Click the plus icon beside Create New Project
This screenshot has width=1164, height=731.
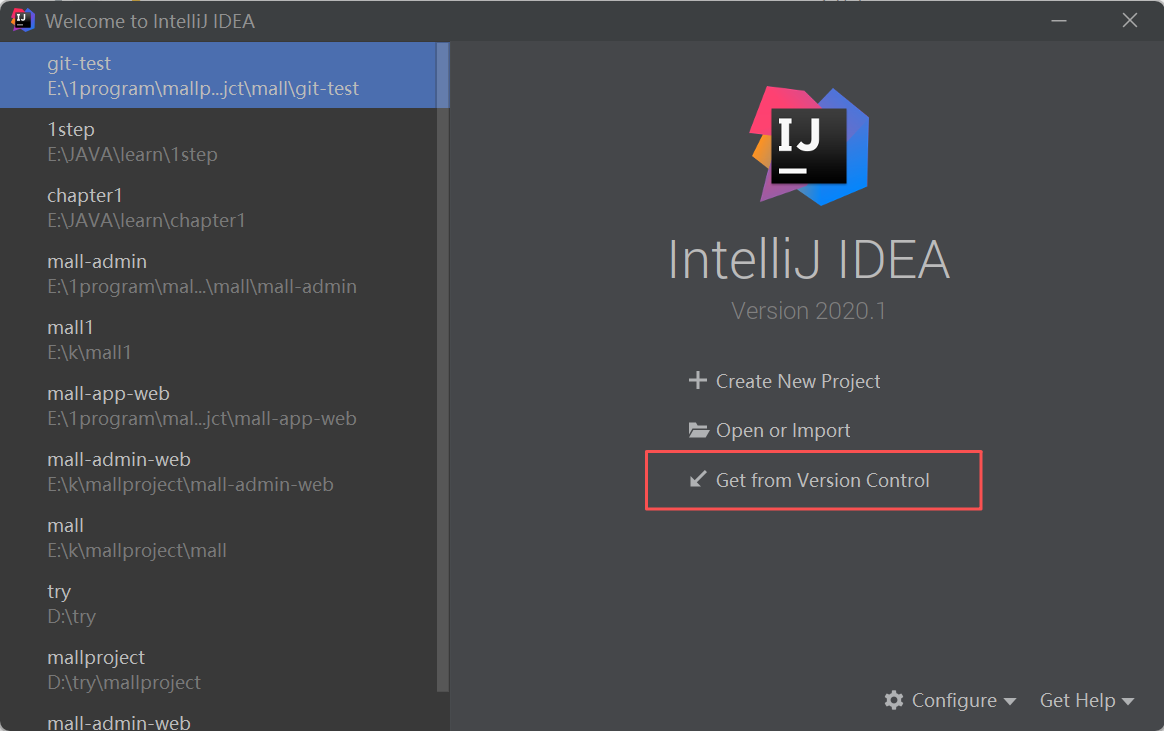coord(697,381)
